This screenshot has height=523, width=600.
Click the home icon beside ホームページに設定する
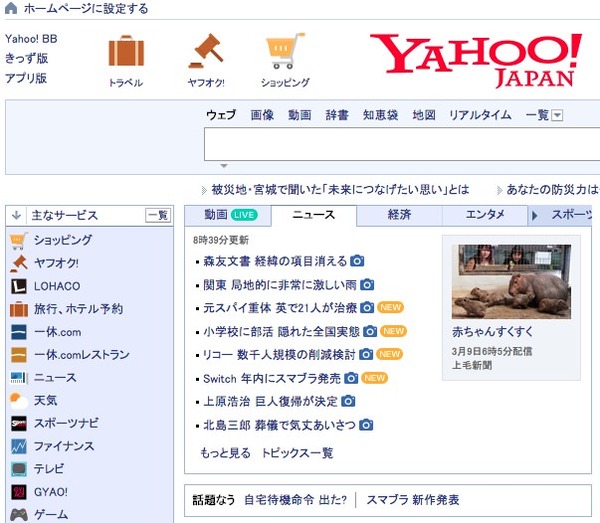[11, 8]
